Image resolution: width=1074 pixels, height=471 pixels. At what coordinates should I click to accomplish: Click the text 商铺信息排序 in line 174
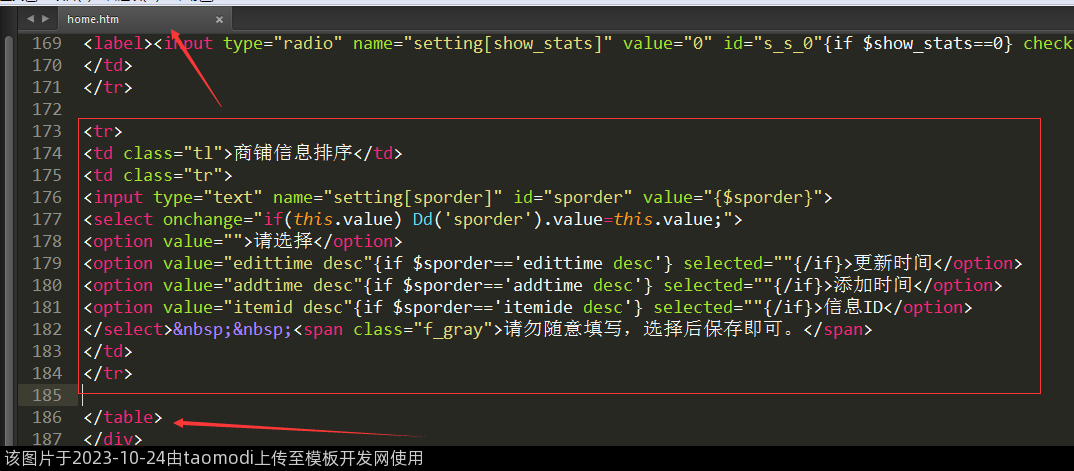(x=295, y=153)
